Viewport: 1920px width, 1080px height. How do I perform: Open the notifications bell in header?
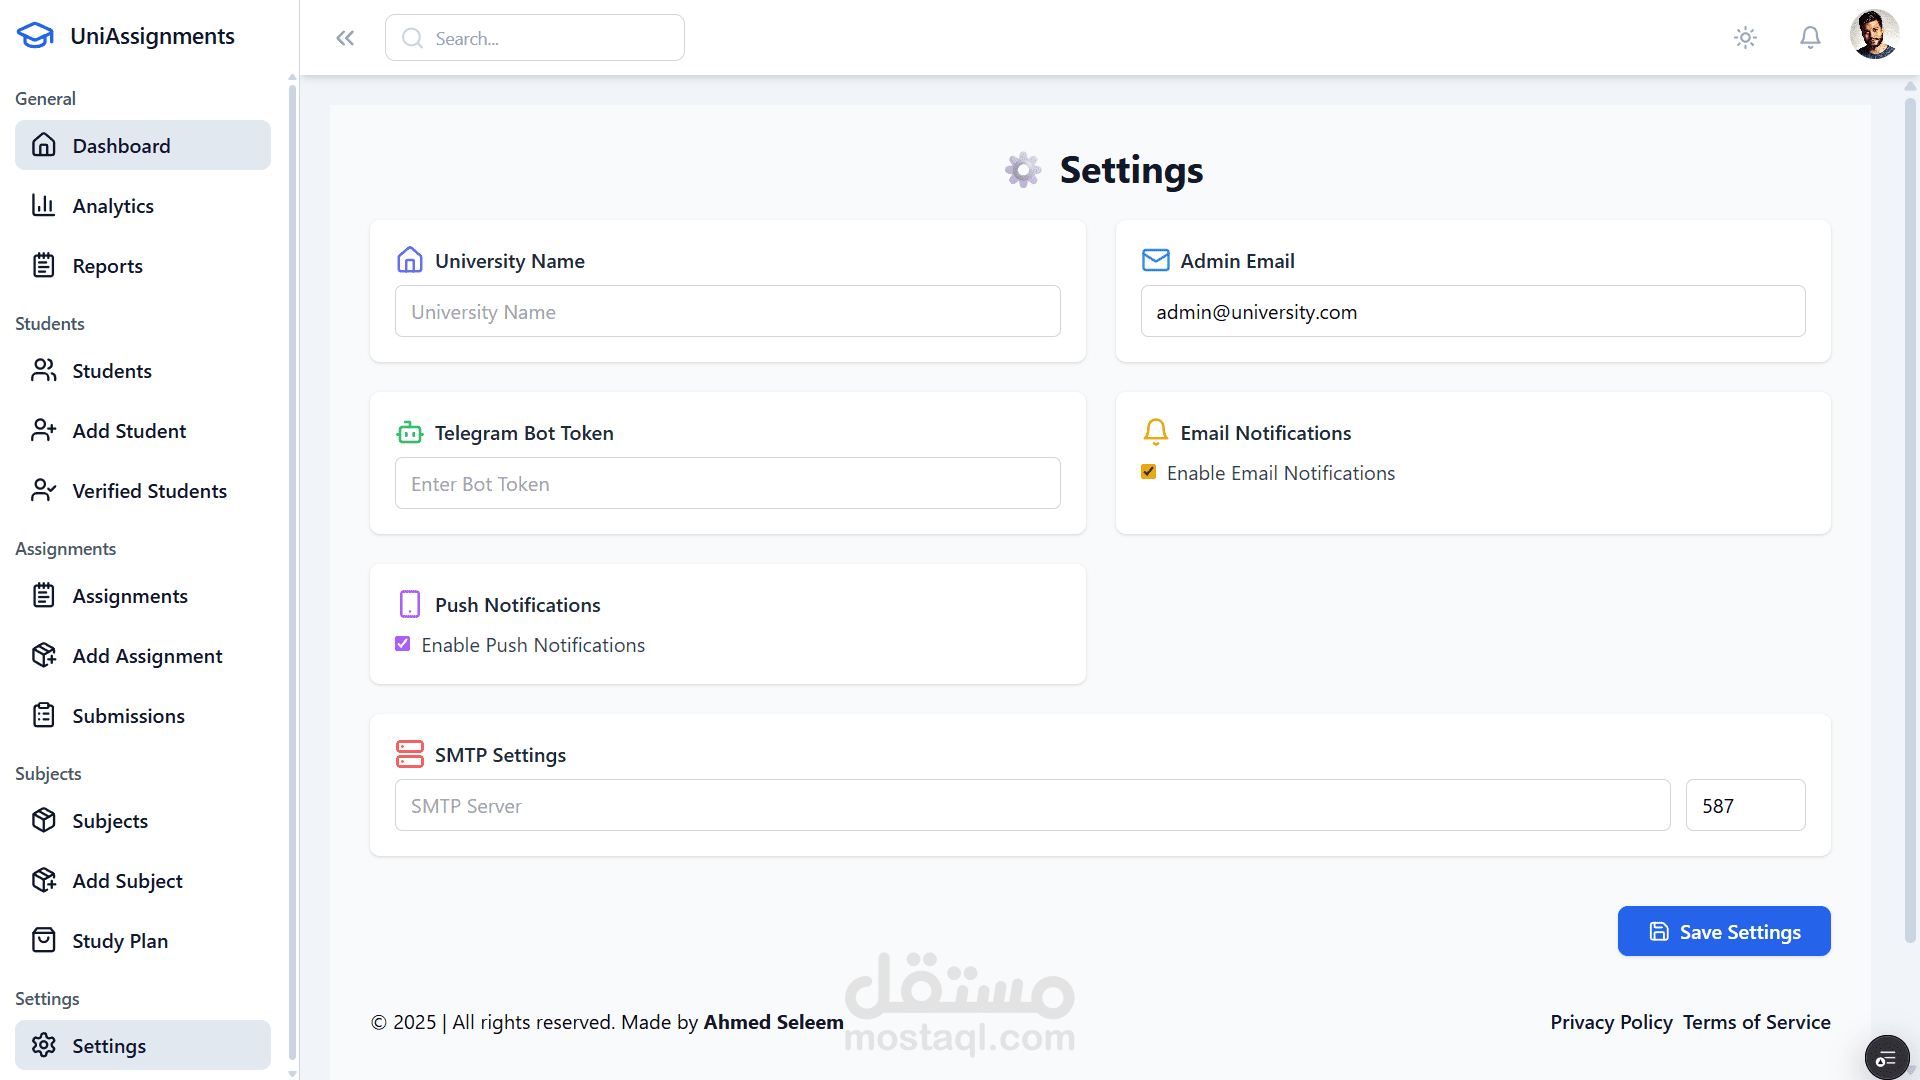[1810, 38]
